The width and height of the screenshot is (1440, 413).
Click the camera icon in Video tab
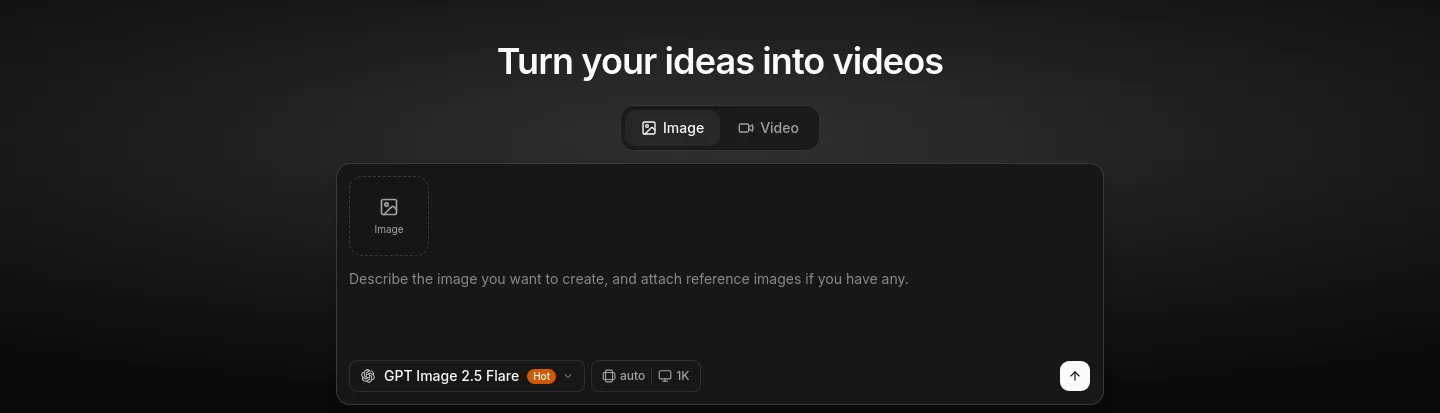746,128
